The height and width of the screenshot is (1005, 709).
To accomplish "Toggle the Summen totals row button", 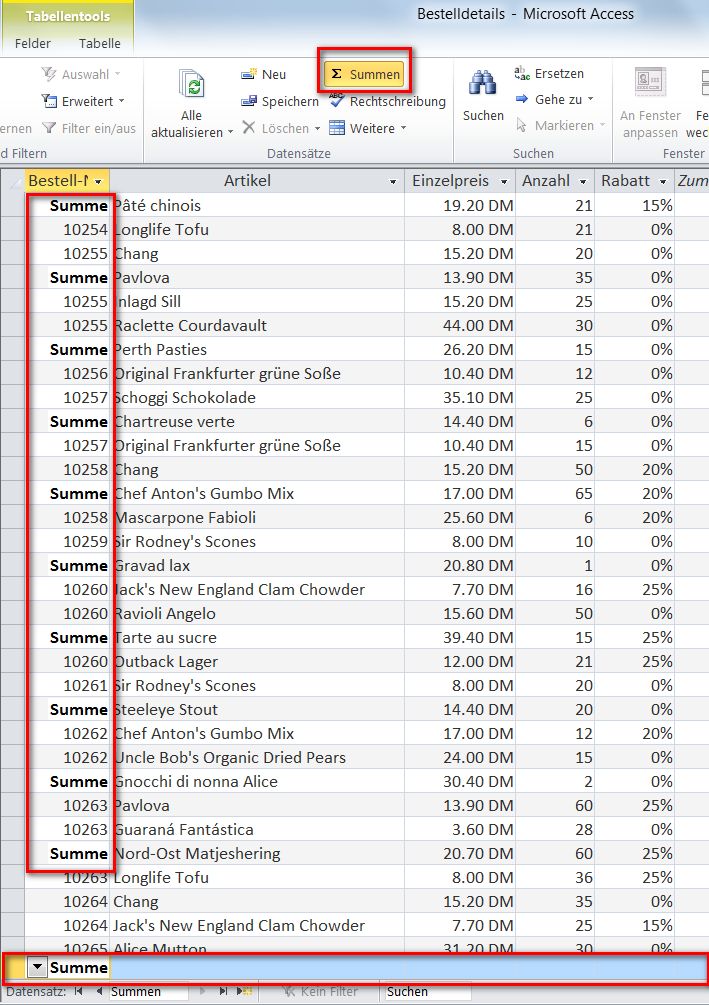I will (x=366, y=74).
